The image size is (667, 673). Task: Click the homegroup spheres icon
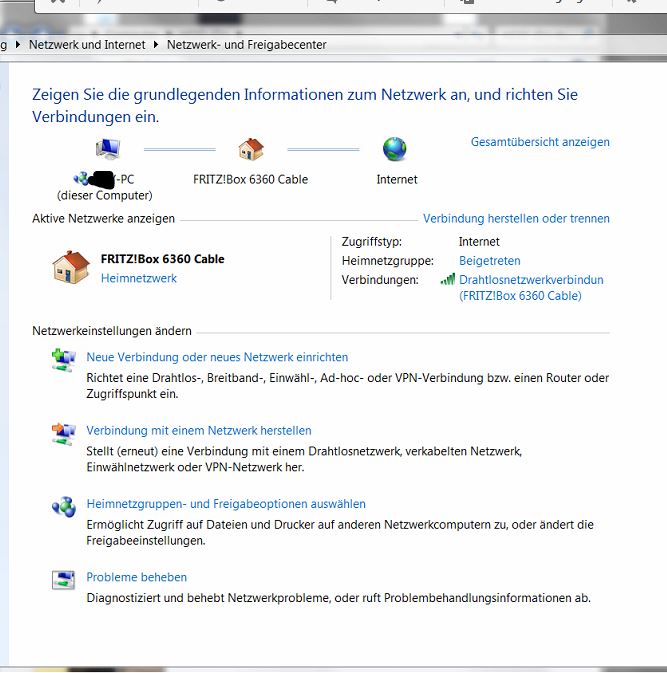64,507
